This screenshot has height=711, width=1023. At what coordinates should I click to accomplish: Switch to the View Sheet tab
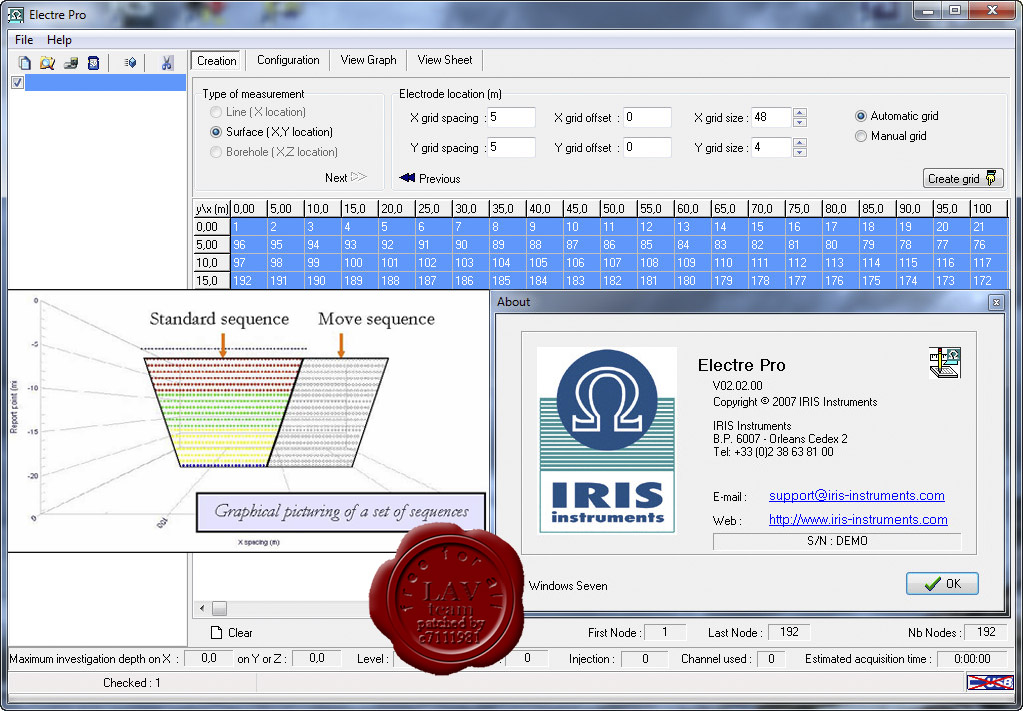pos(445,60)
